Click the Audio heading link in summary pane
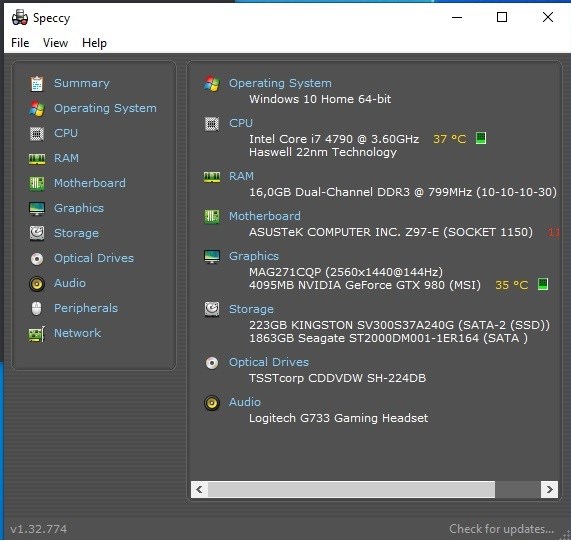 coord(245,402)
